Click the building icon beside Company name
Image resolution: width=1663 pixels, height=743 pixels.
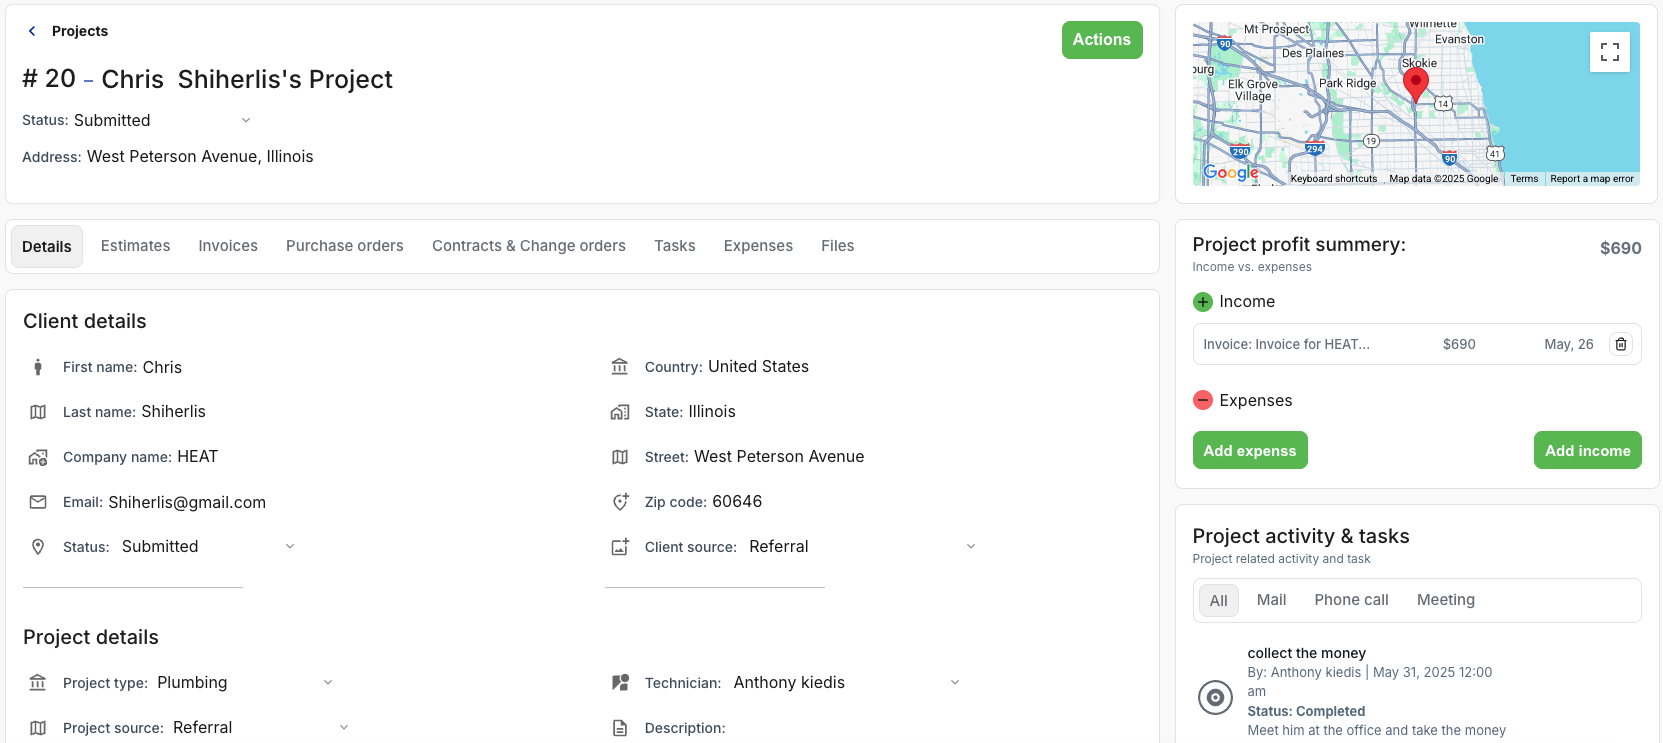38,457
